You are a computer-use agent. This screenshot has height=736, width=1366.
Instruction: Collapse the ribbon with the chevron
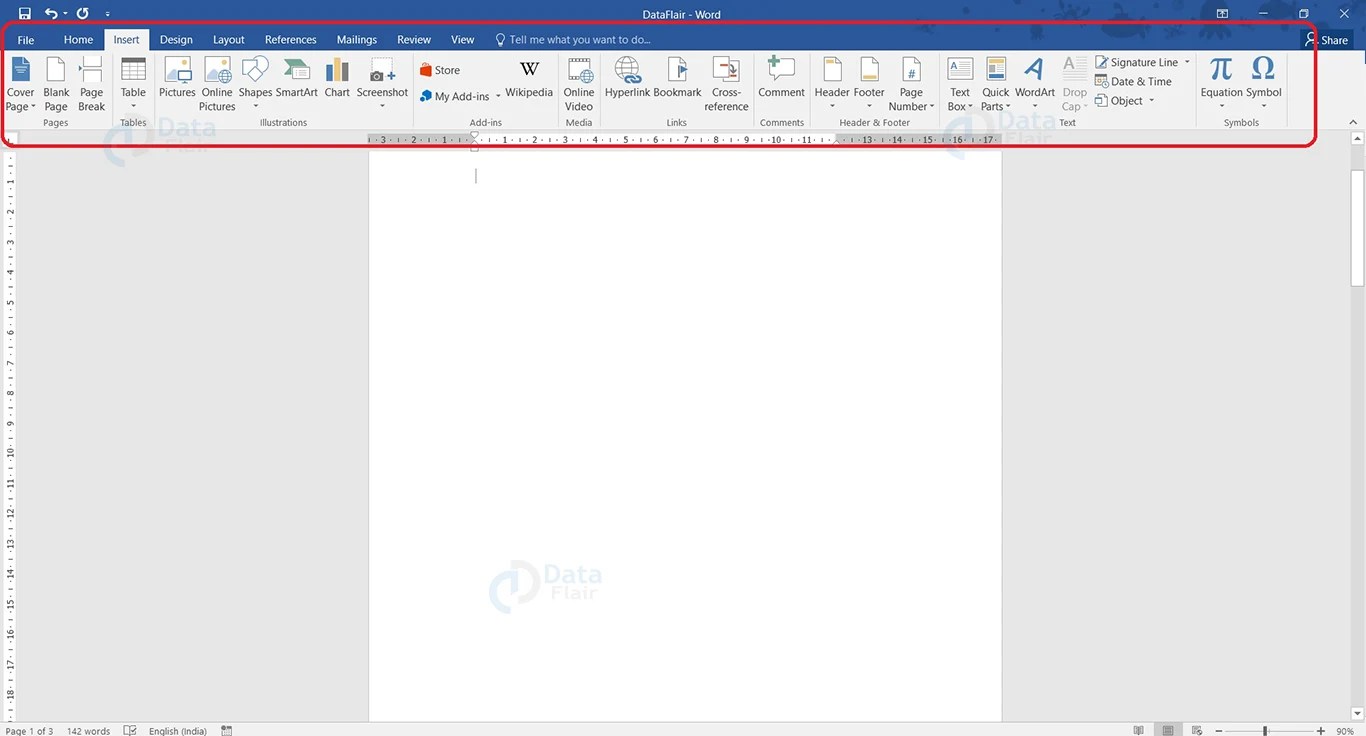pos(1354,123)
